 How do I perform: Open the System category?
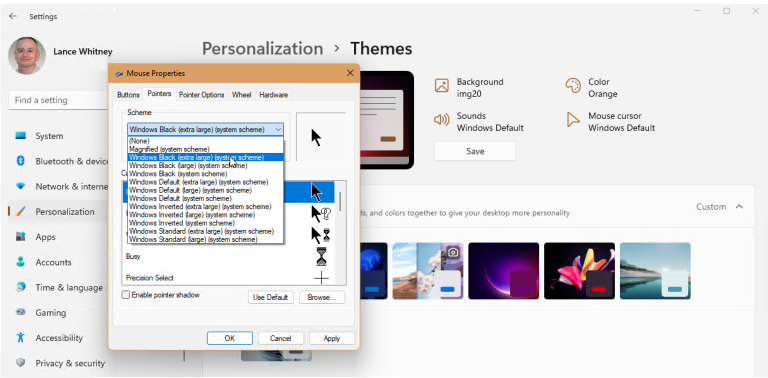[49, 136]
